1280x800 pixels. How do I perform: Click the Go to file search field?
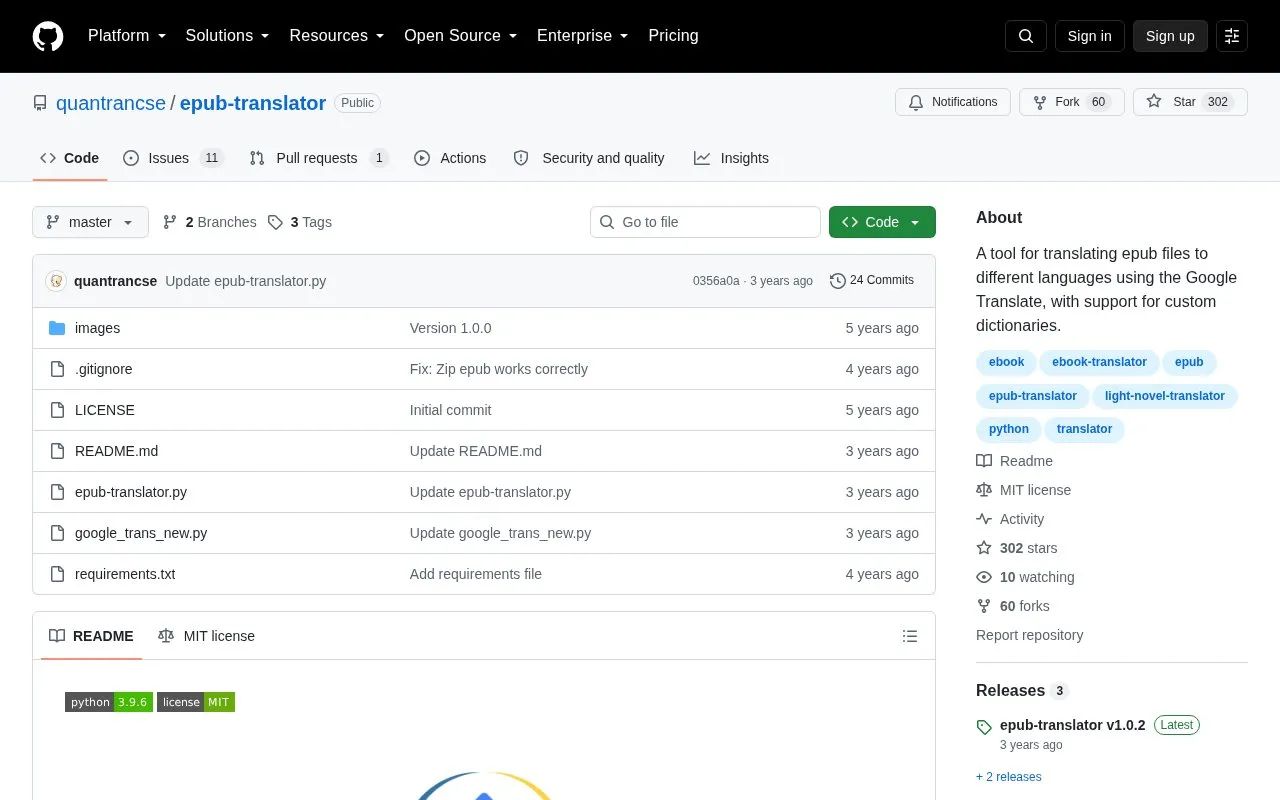[x=705, y=222]
